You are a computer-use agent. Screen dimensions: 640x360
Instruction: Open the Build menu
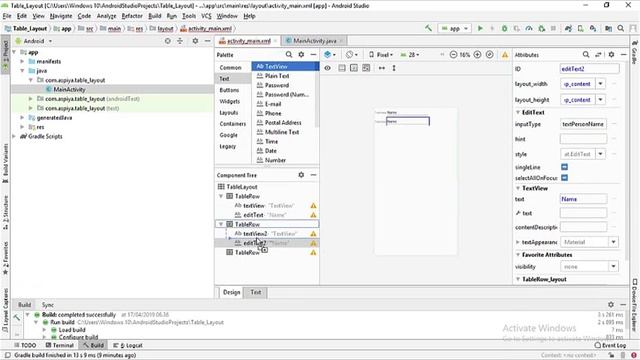pyautogui.click(x=155, y=16)
